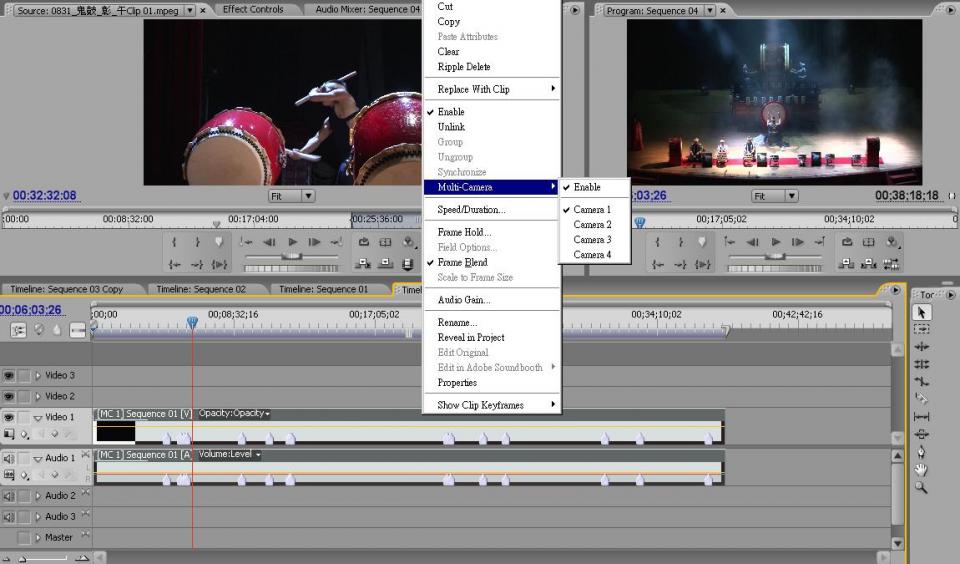
Task: Hide Video 3 track with eye icon
Action: click(9, 376)
